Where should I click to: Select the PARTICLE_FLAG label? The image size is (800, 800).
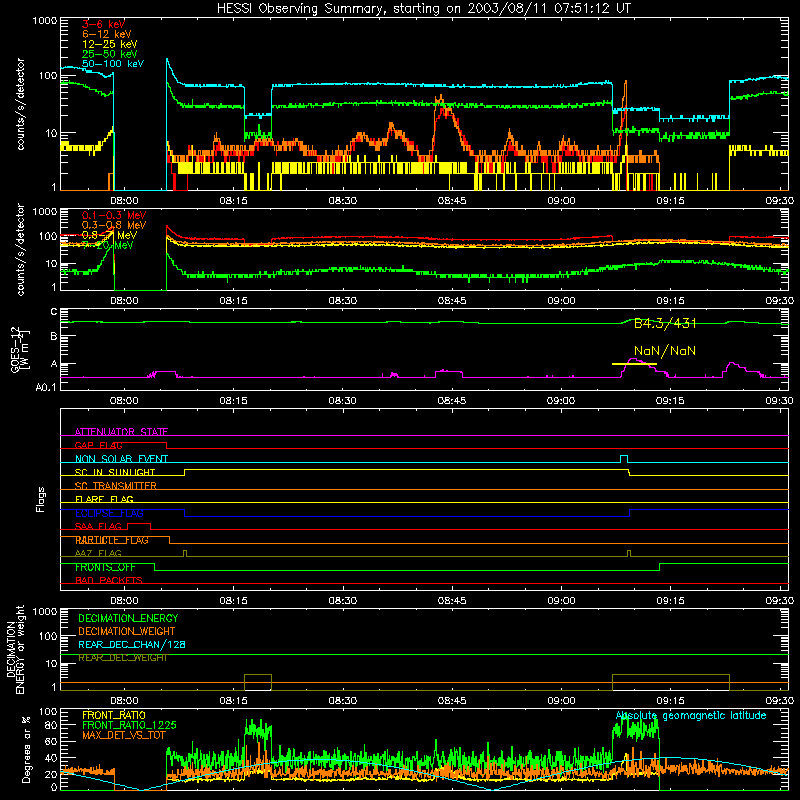click(x=112, y=540)
